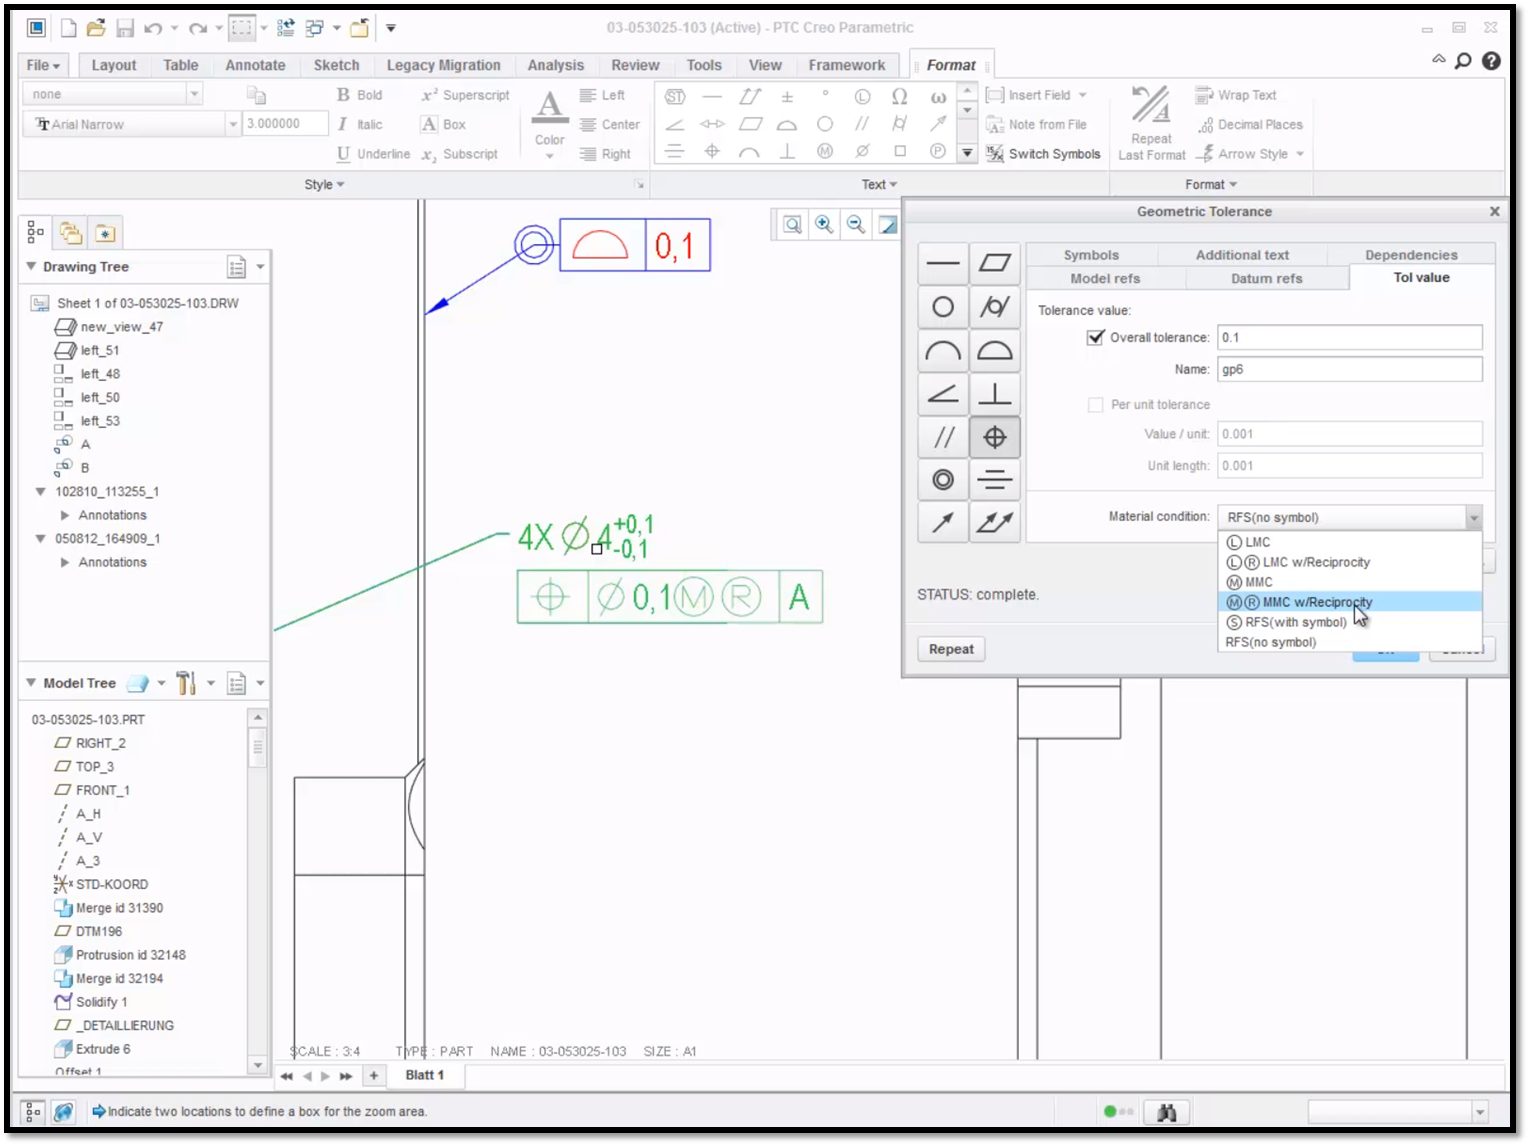This screenshot has width=1529, height=1146.
Task: Select the surface profile tolerance symbol
Action: click(x=995, y=351)
